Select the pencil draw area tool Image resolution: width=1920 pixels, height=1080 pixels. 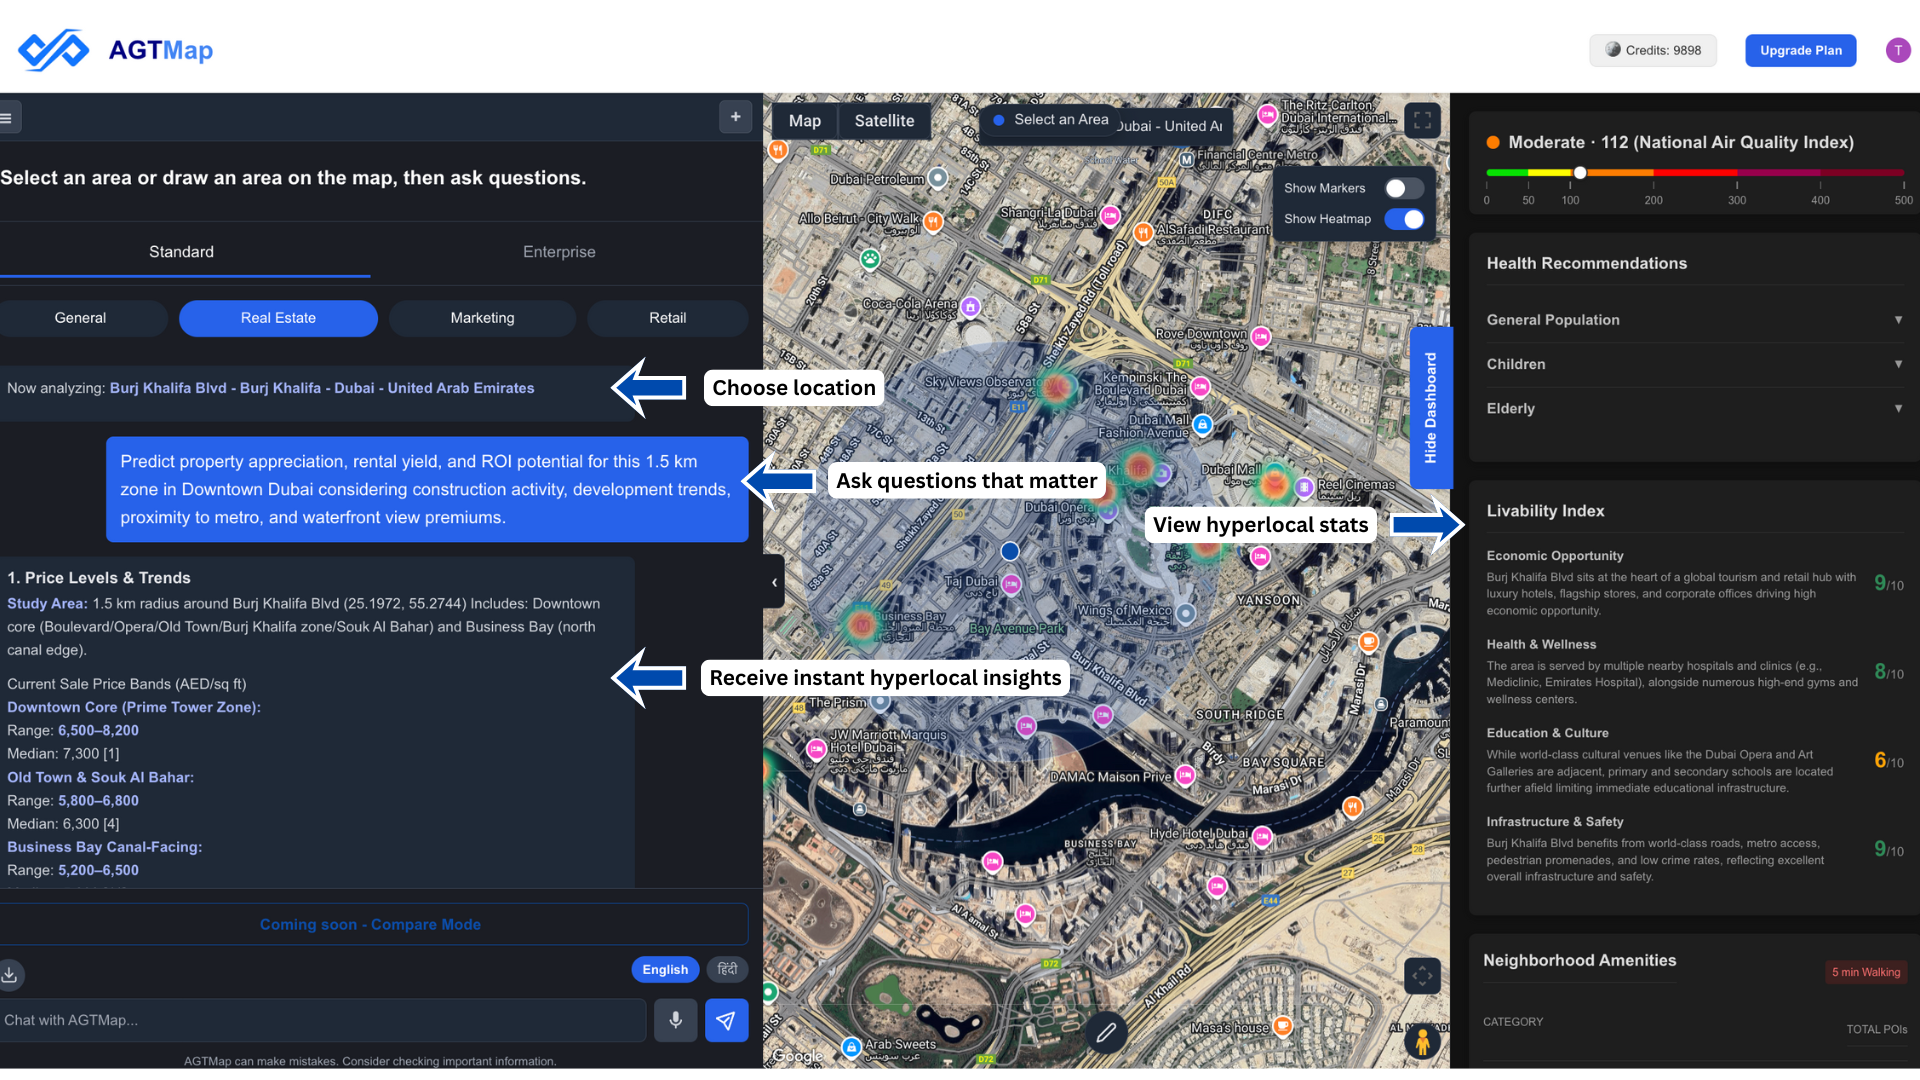[x=1106, y=1032]
